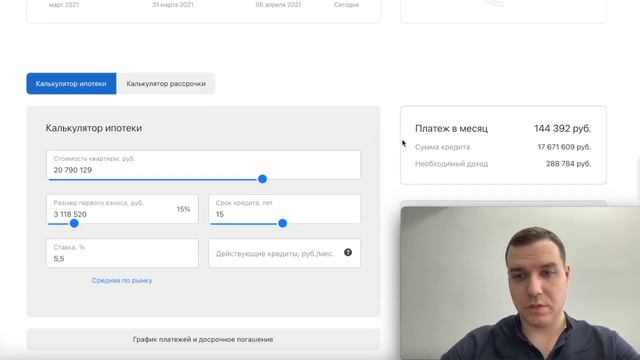640x360 pixels.
Task: Expand График платежей и досрочное погашение
Action: tap(203, 339)
